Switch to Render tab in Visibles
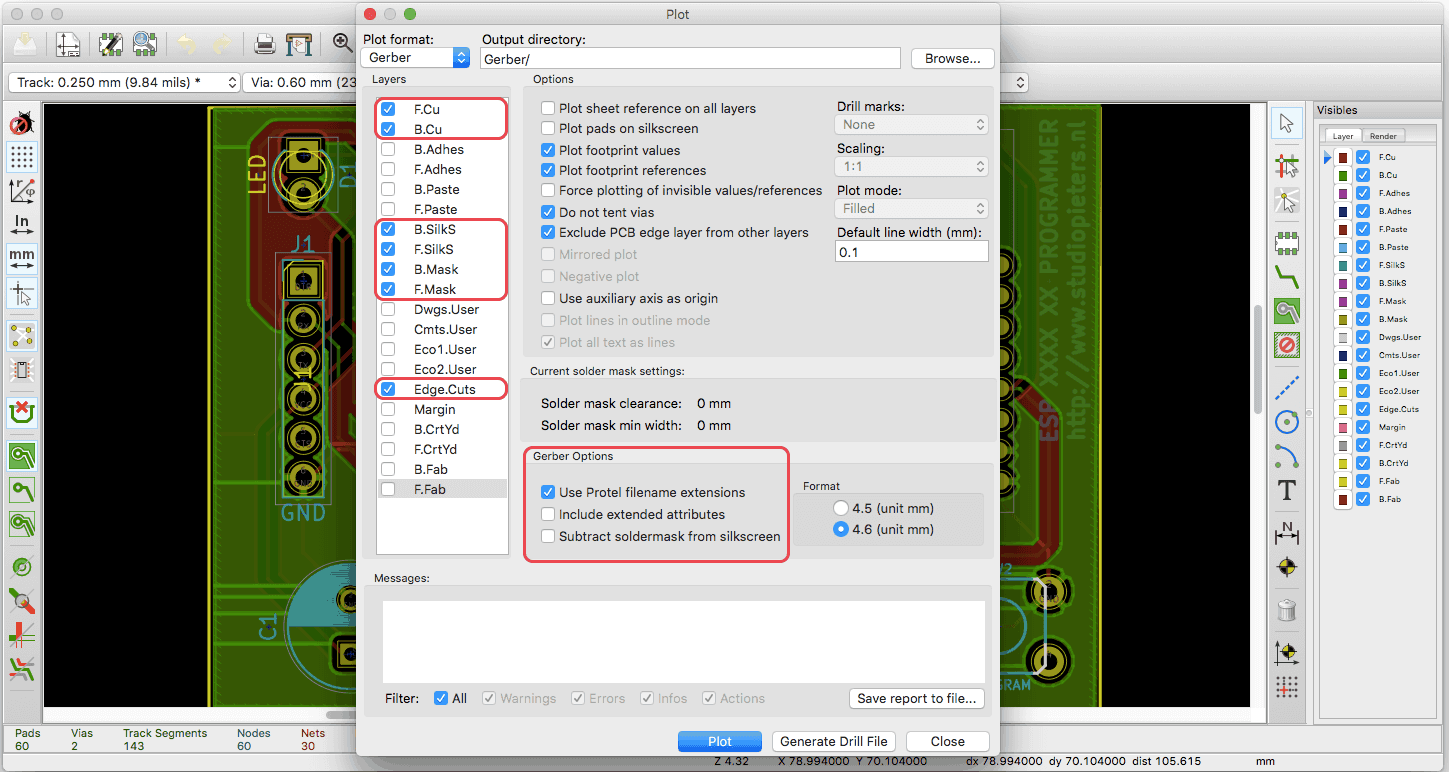1449x772 pixels. [x=1383, y=136]
